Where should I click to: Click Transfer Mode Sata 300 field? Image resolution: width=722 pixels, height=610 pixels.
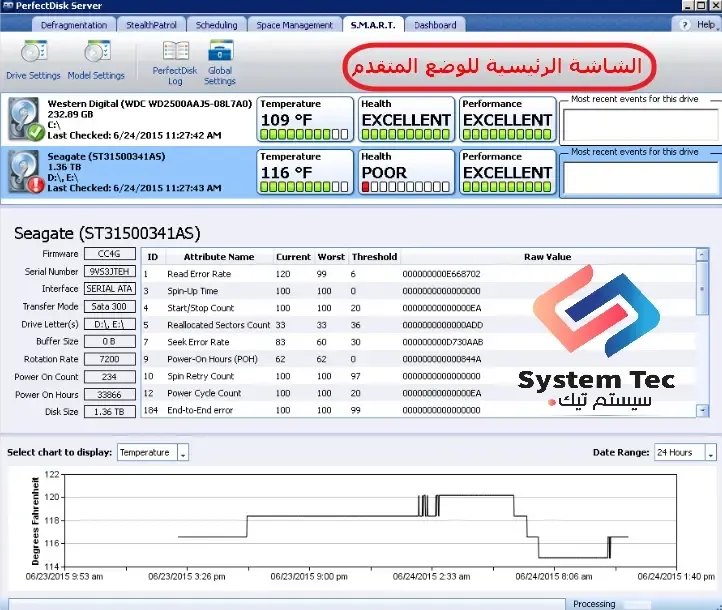[110, 307]
